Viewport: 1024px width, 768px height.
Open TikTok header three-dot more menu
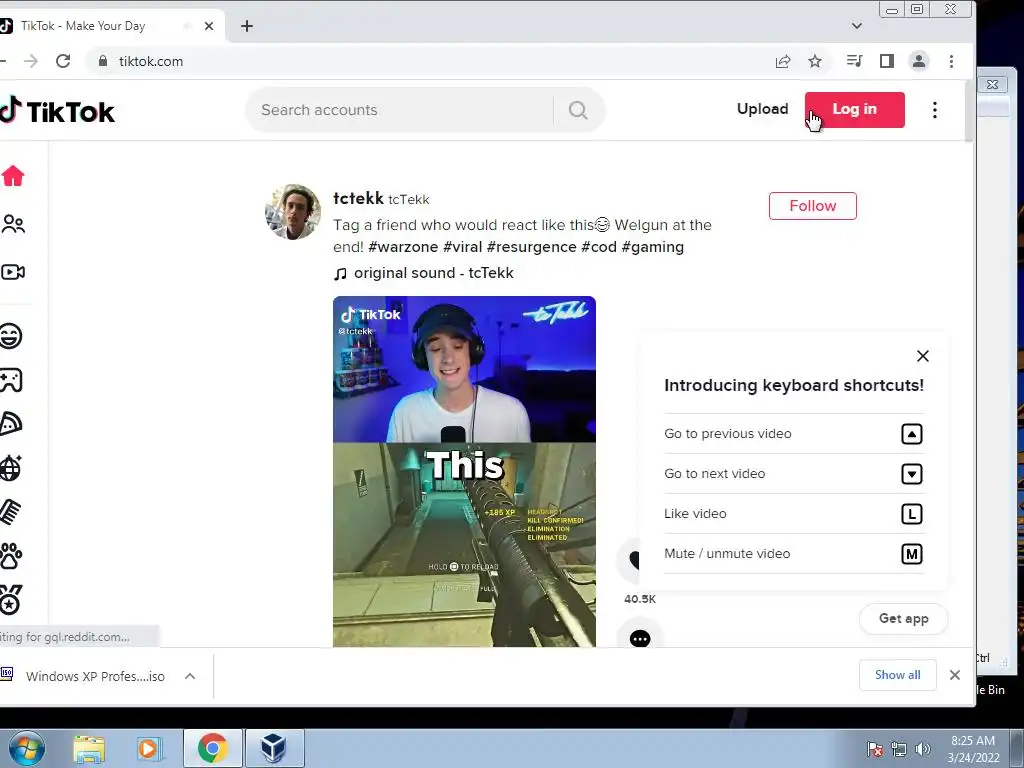pos(935,110)
